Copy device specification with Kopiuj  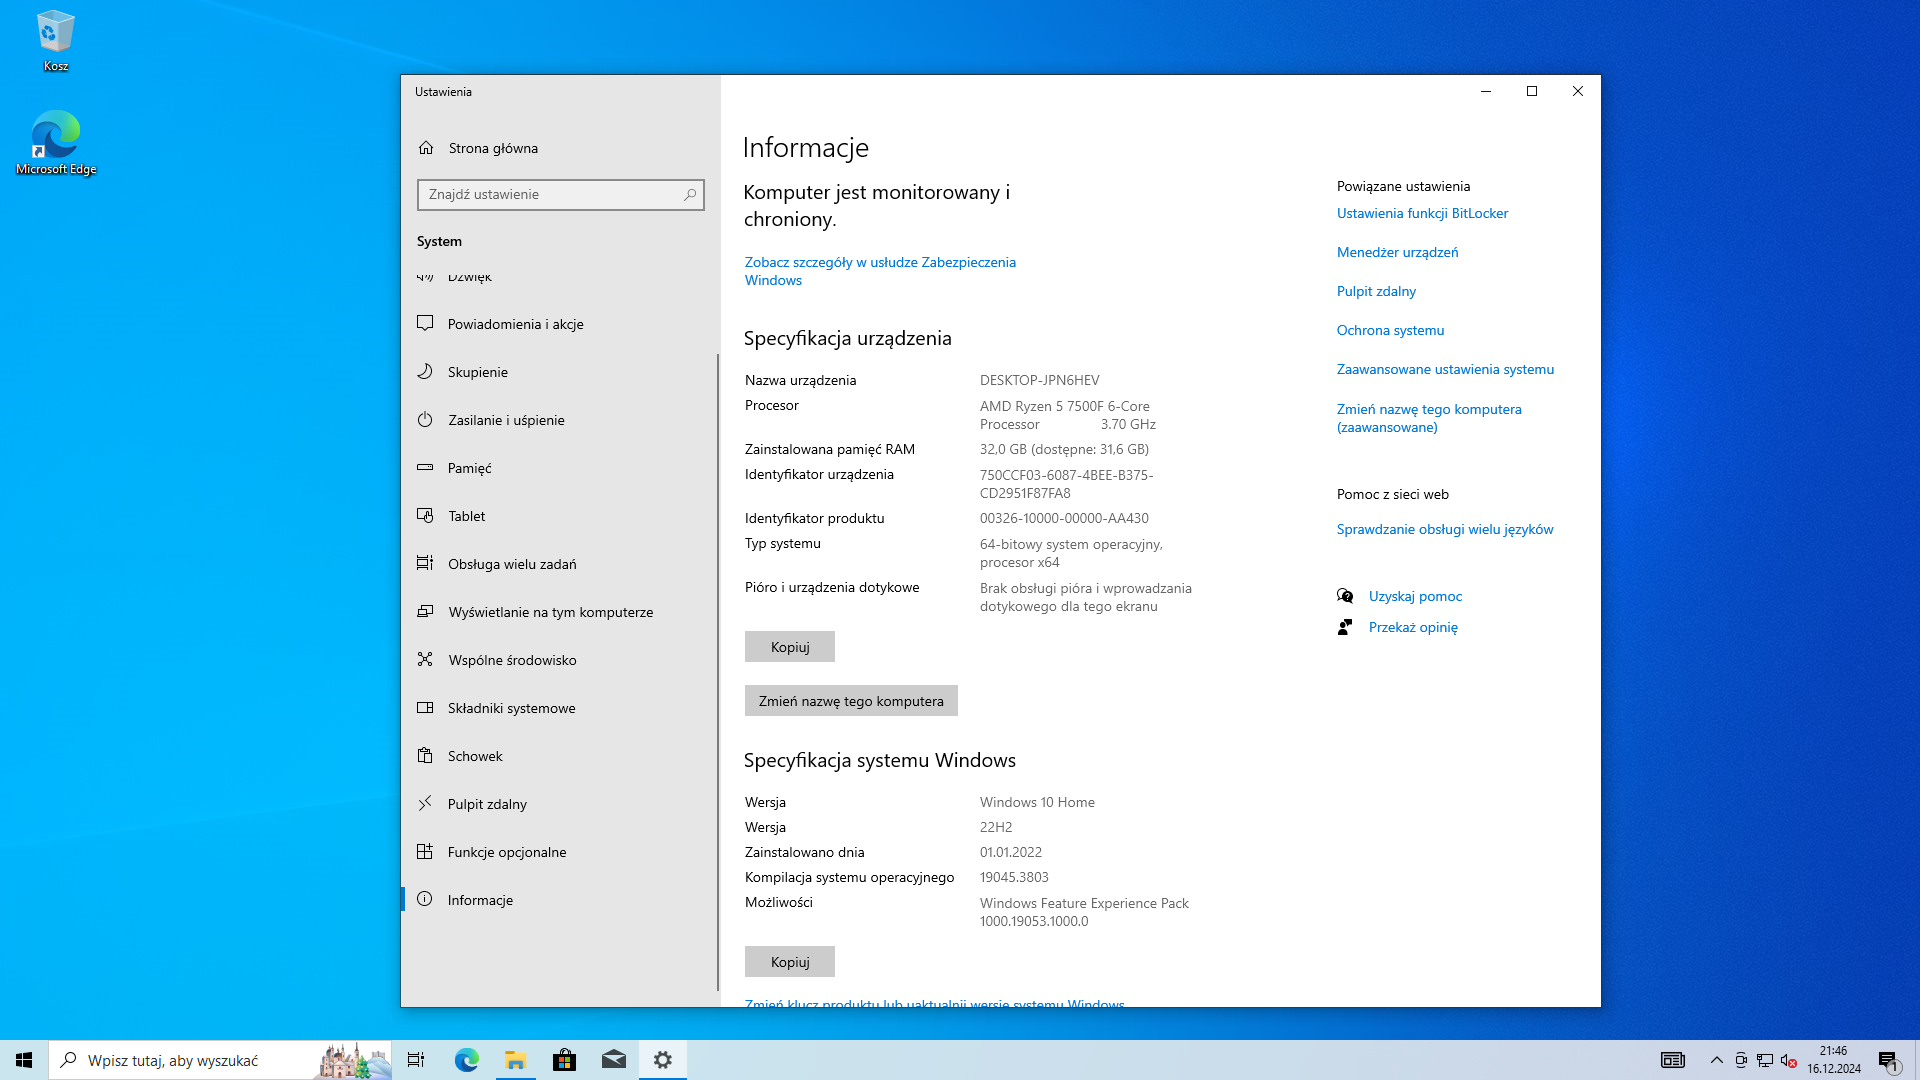(x=790, y=647)
